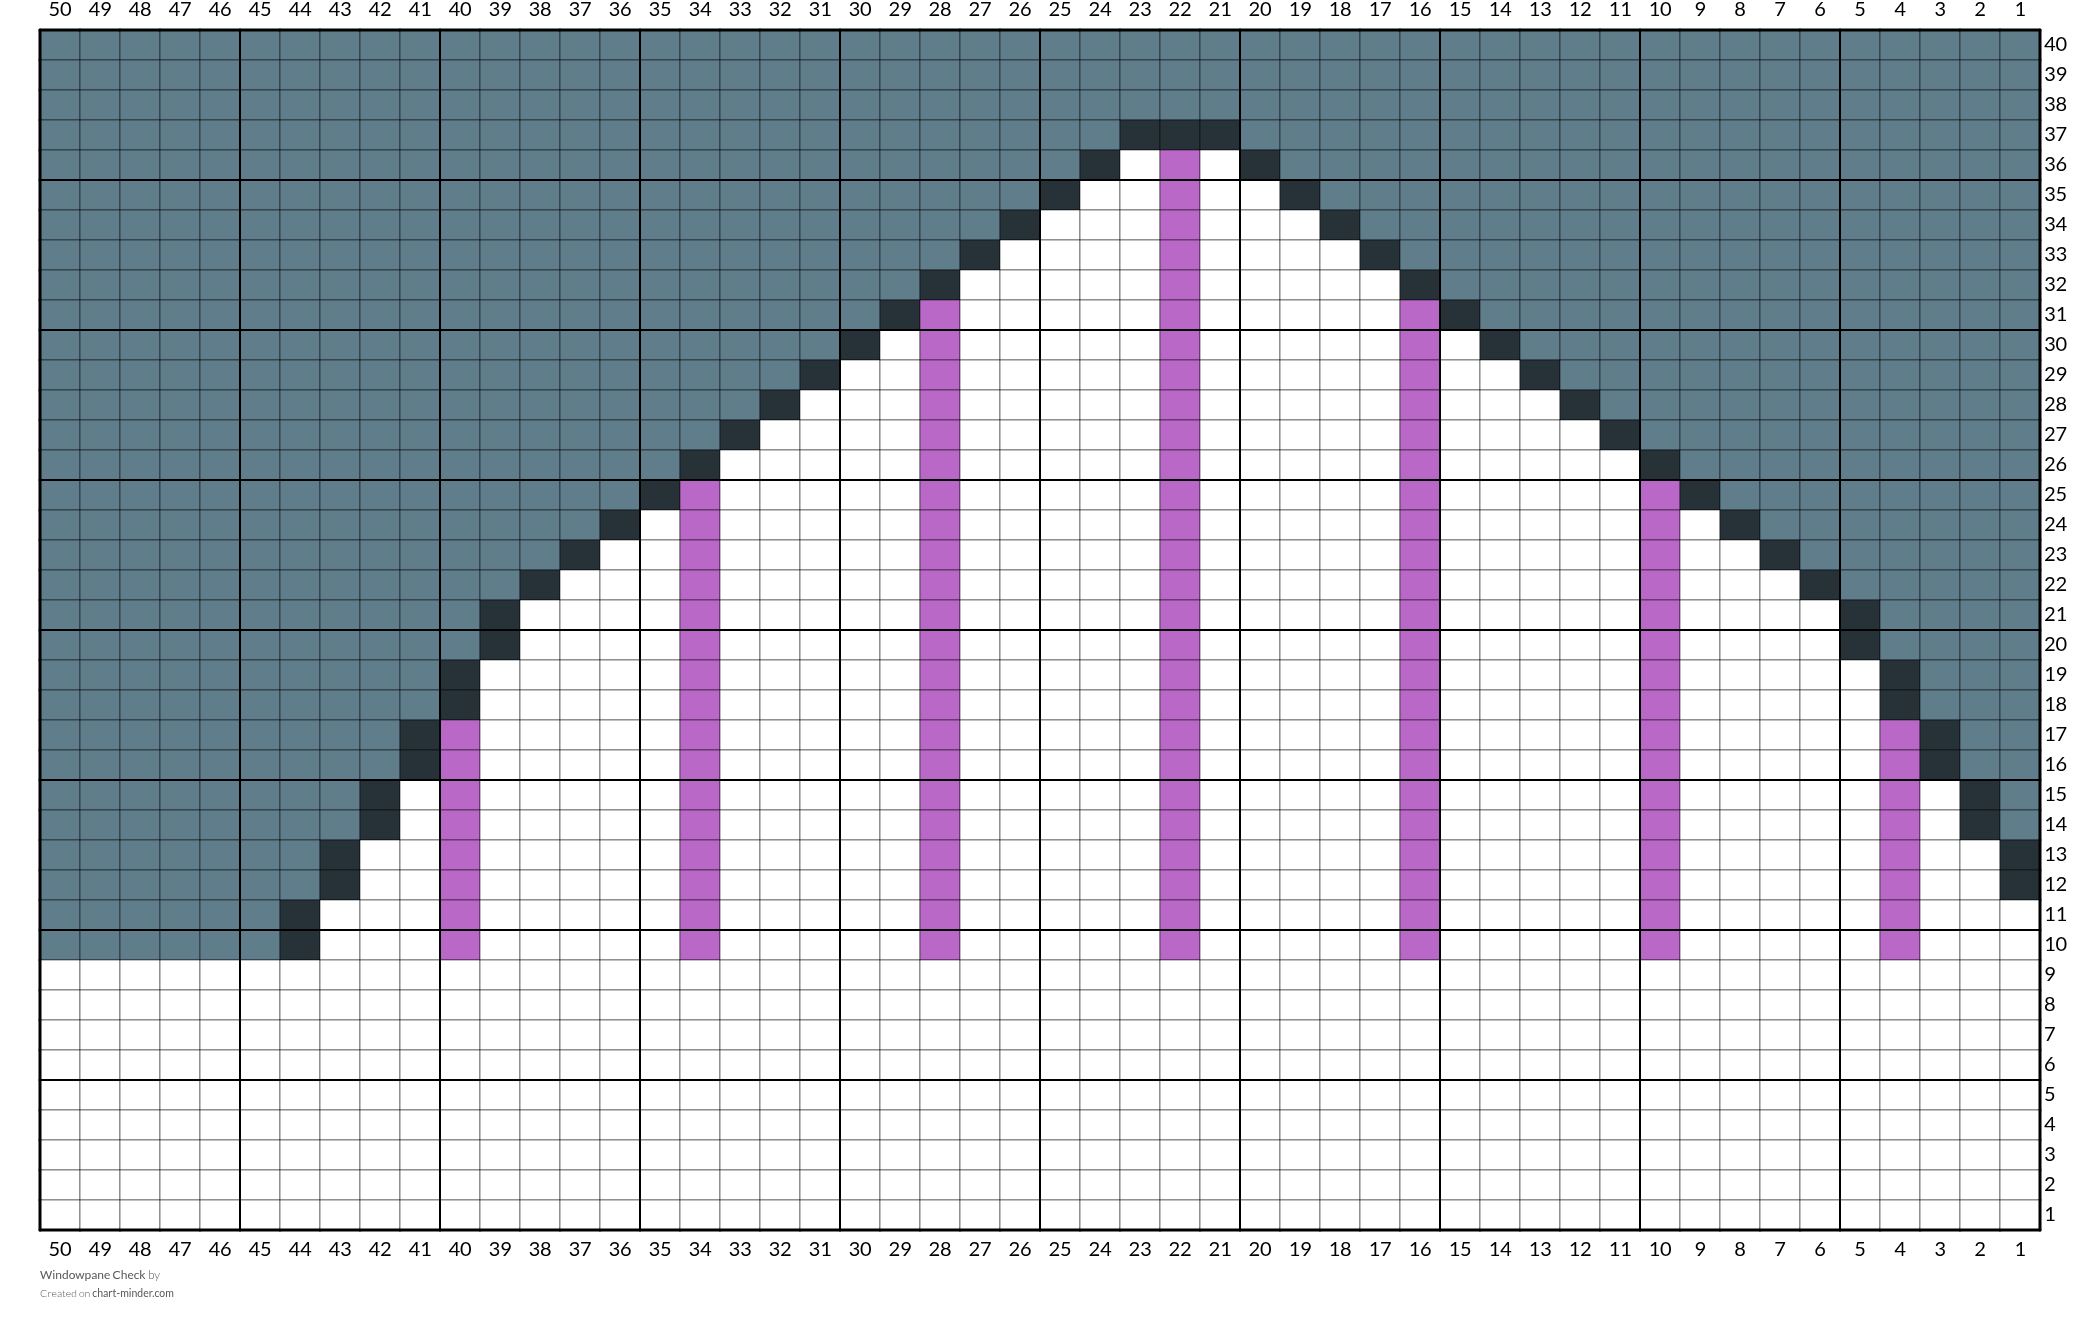
Task: Click row number label 40 on the right
Action: coord(2055,44)
